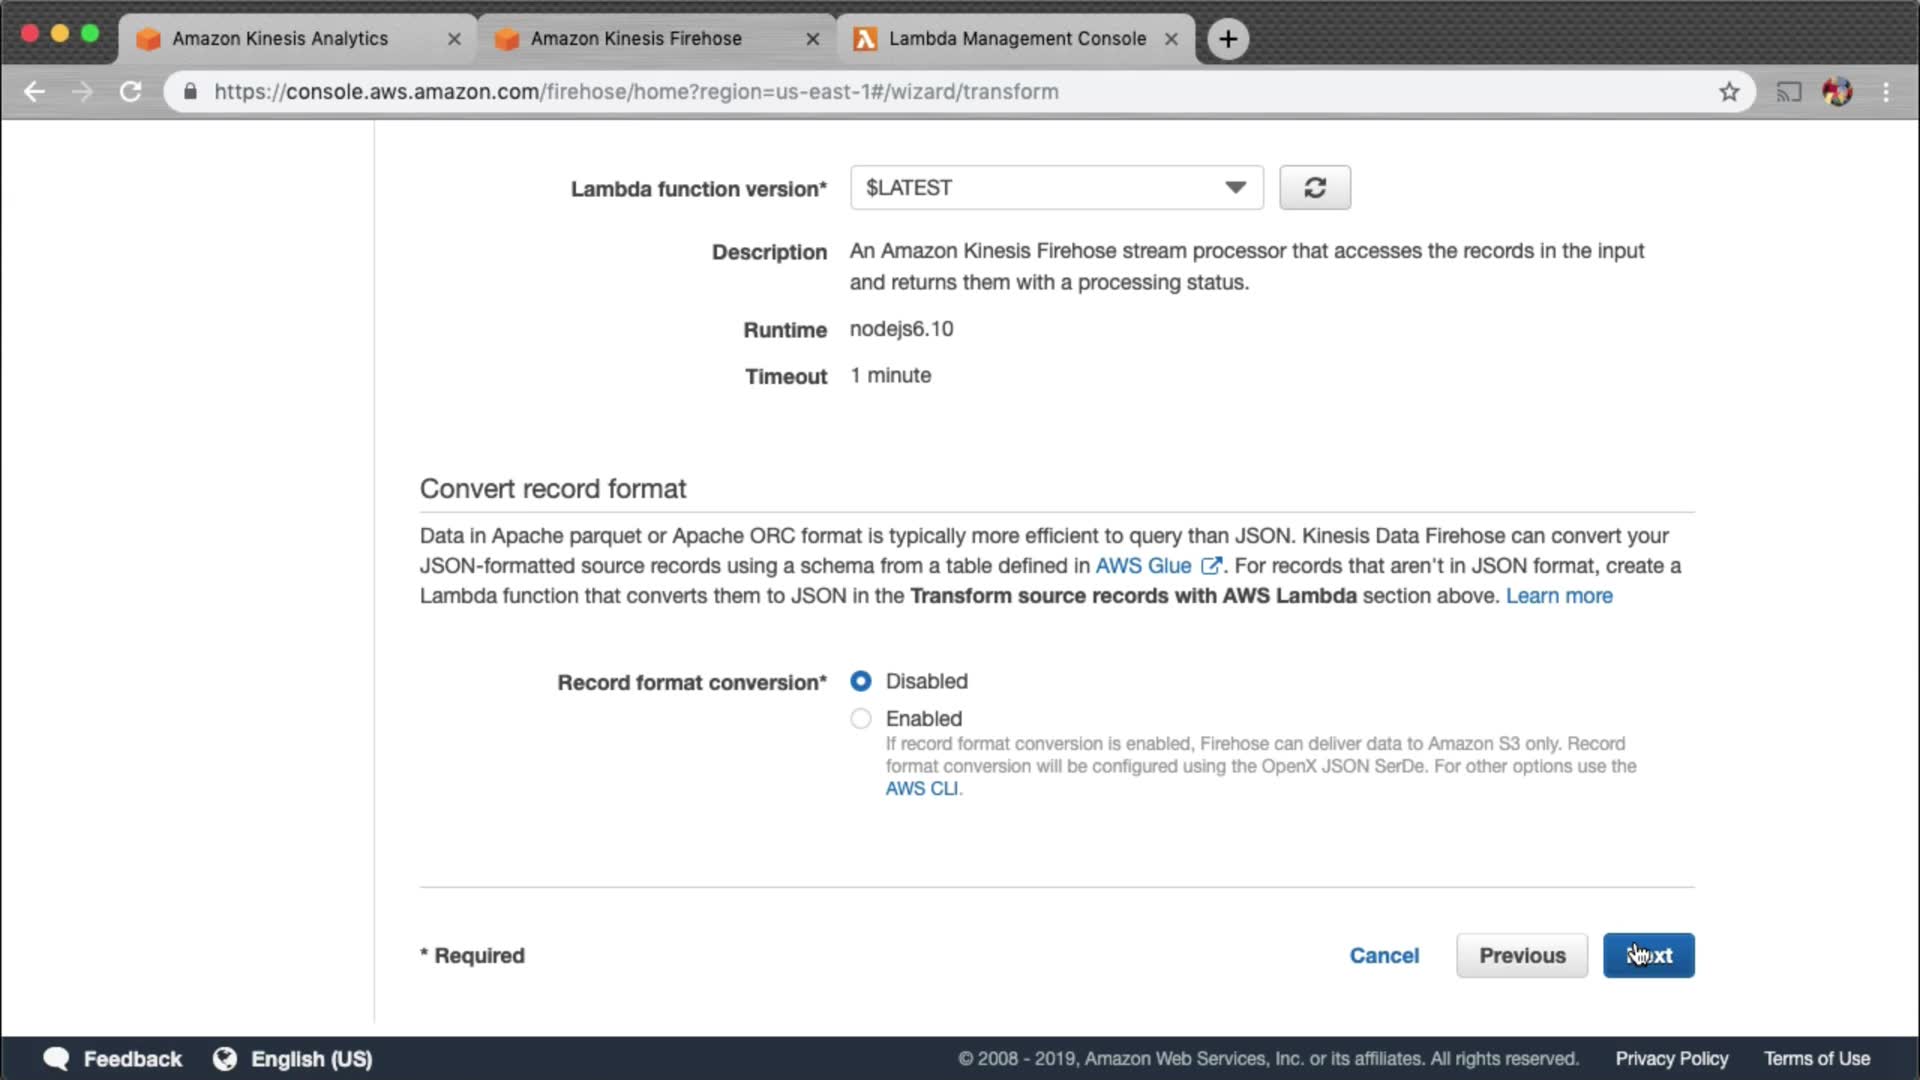
Task: Open a new browser tab
Action: point(1228,39)
